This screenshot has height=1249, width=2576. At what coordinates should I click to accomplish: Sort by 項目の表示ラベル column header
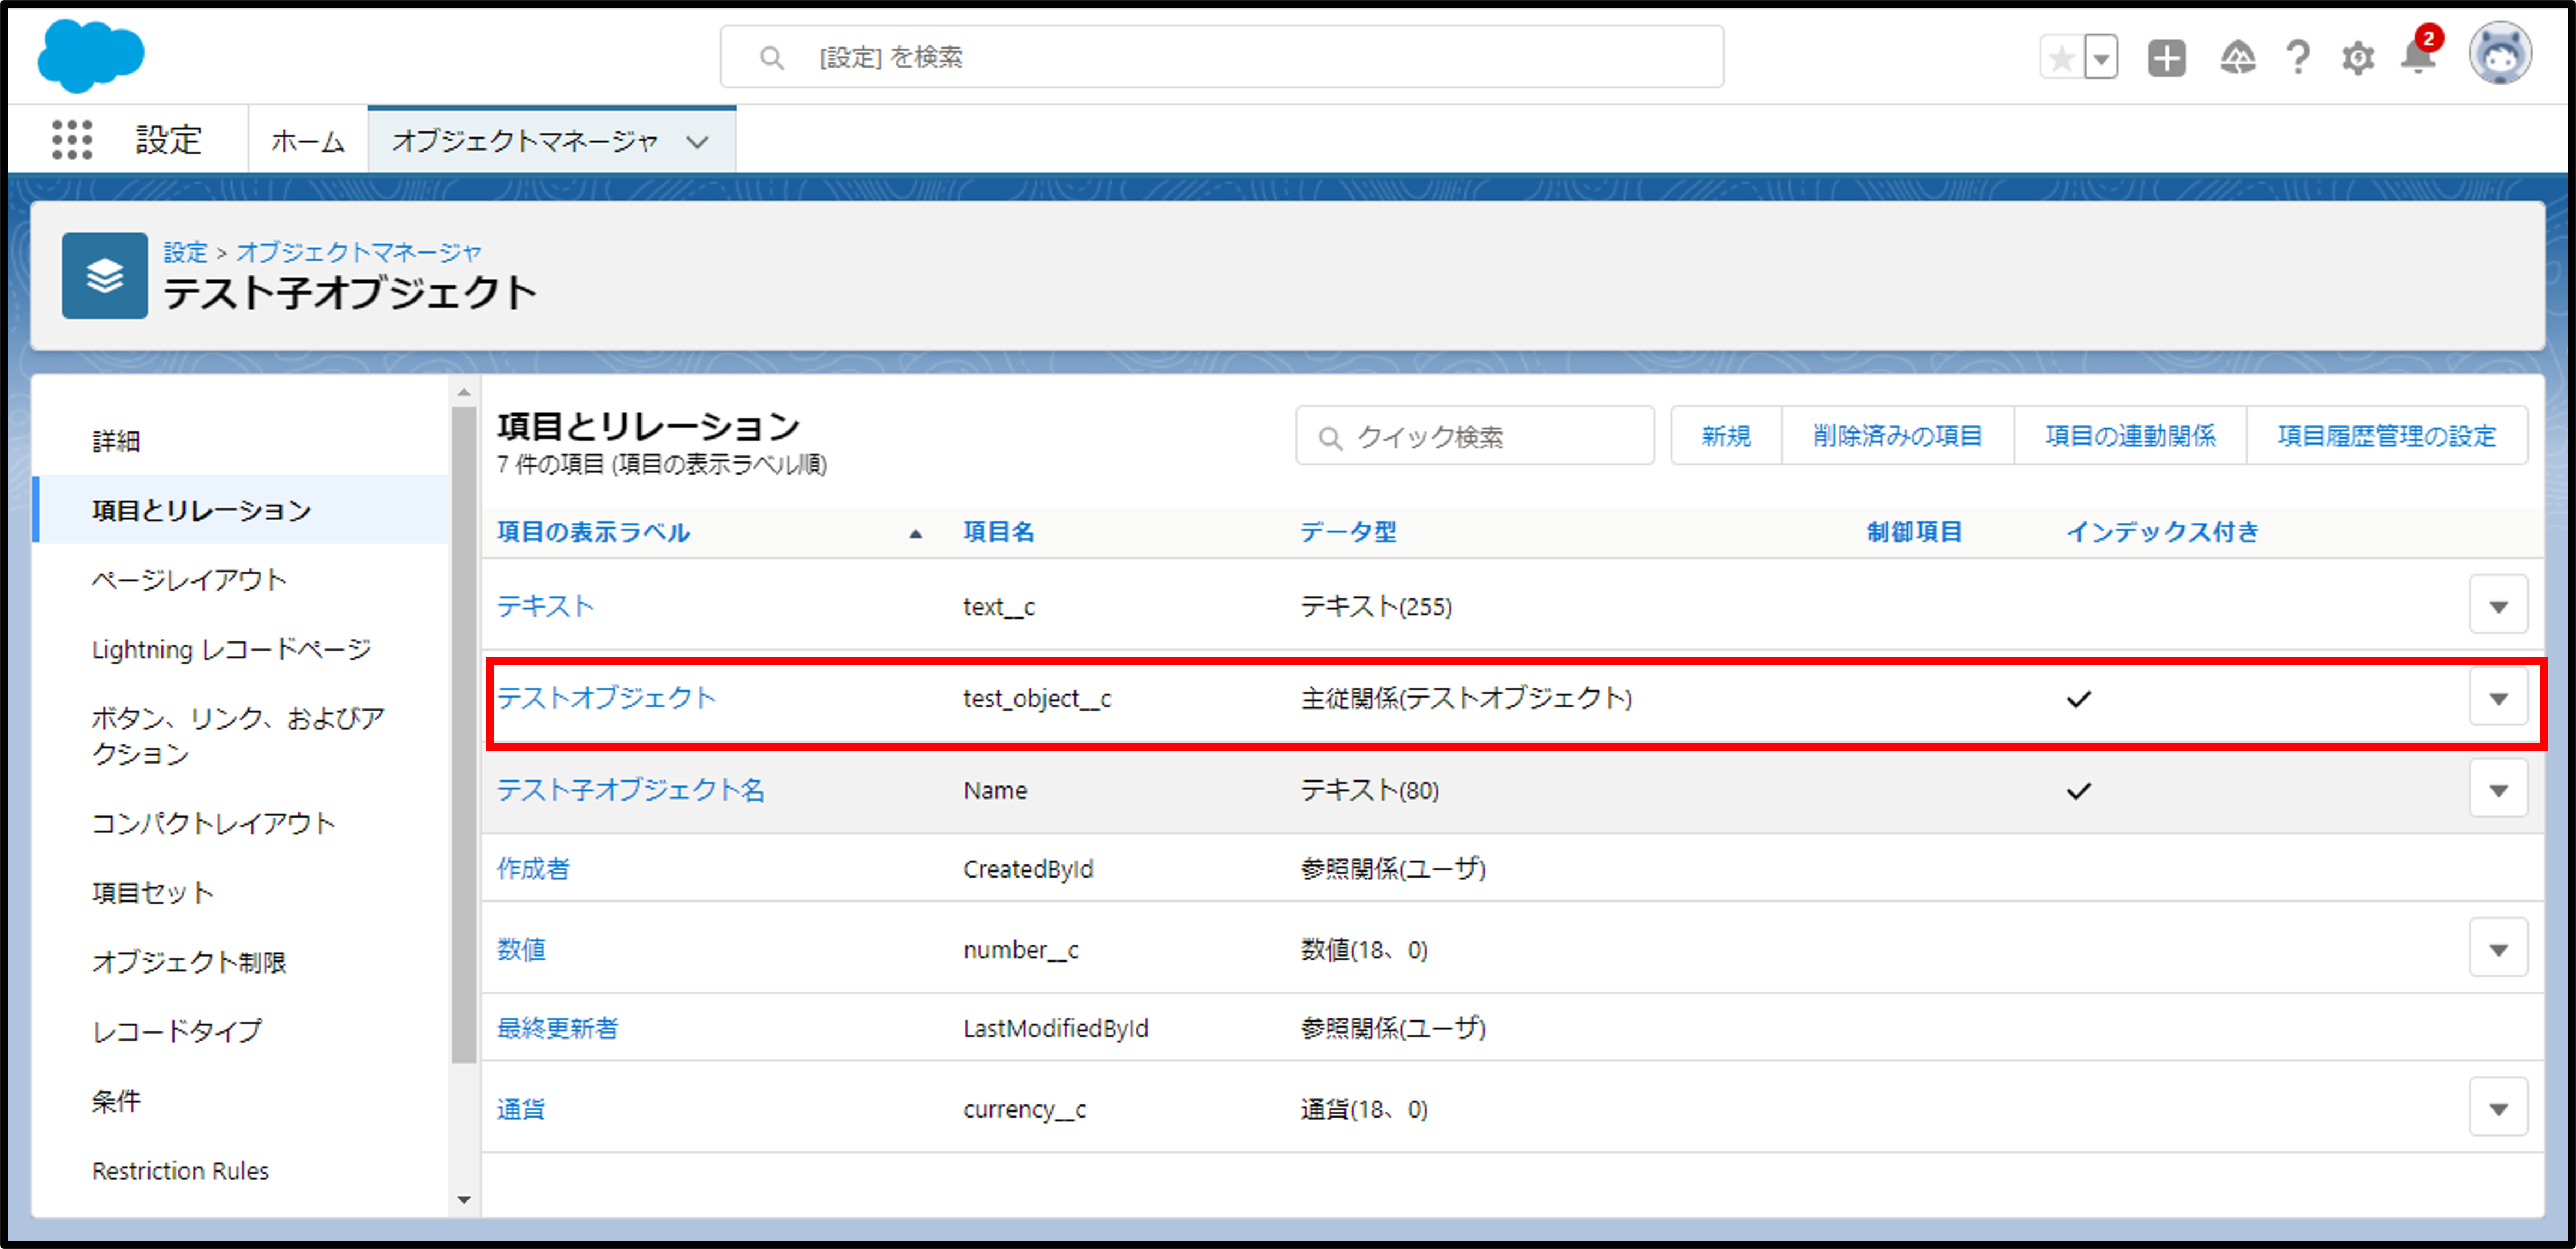click(x=593, y=532)
